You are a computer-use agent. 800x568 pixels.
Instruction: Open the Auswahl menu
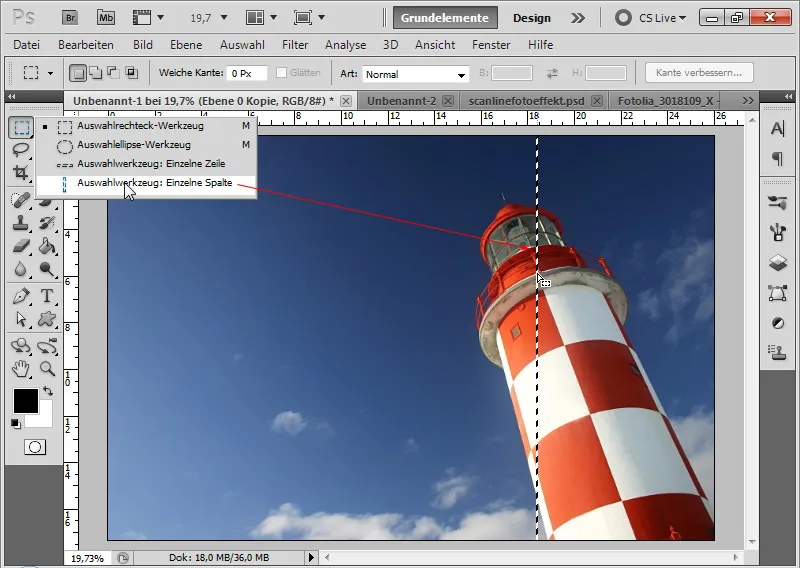point(242,45)
